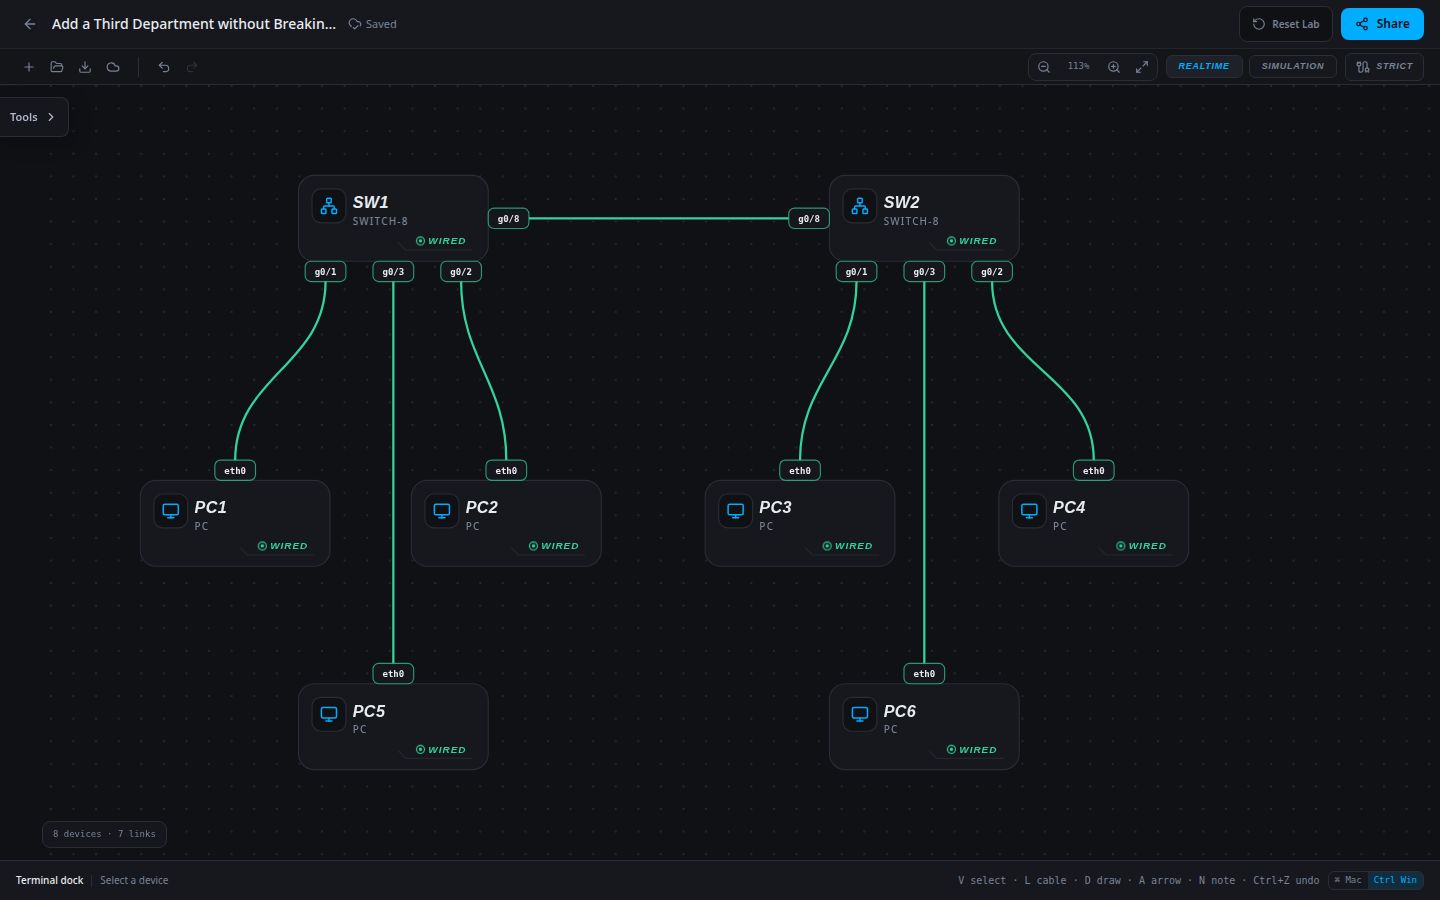This screenshot has width=1440, height=900.
Task: Select Mac keyboard shortcut mode
Action: click(1348, 880)
